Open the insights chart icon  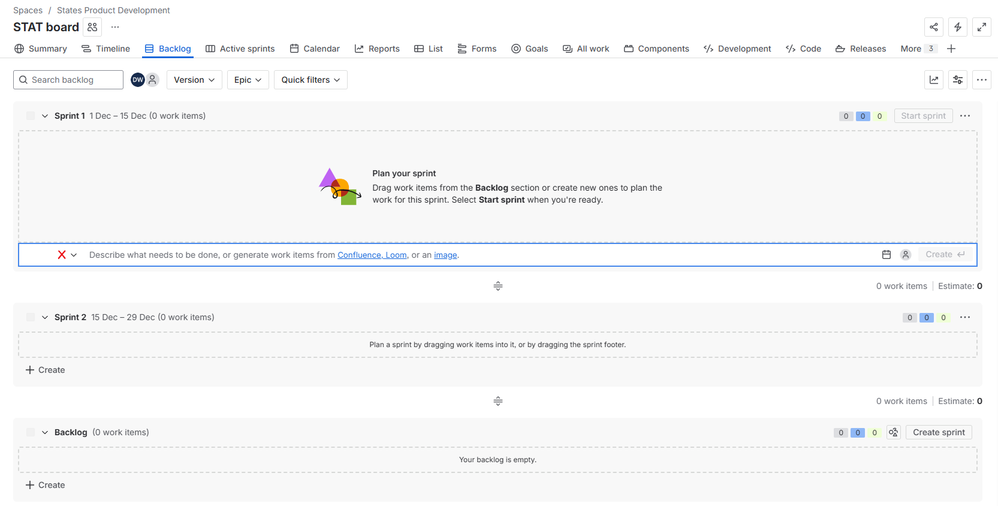click(x=934, y=80)
